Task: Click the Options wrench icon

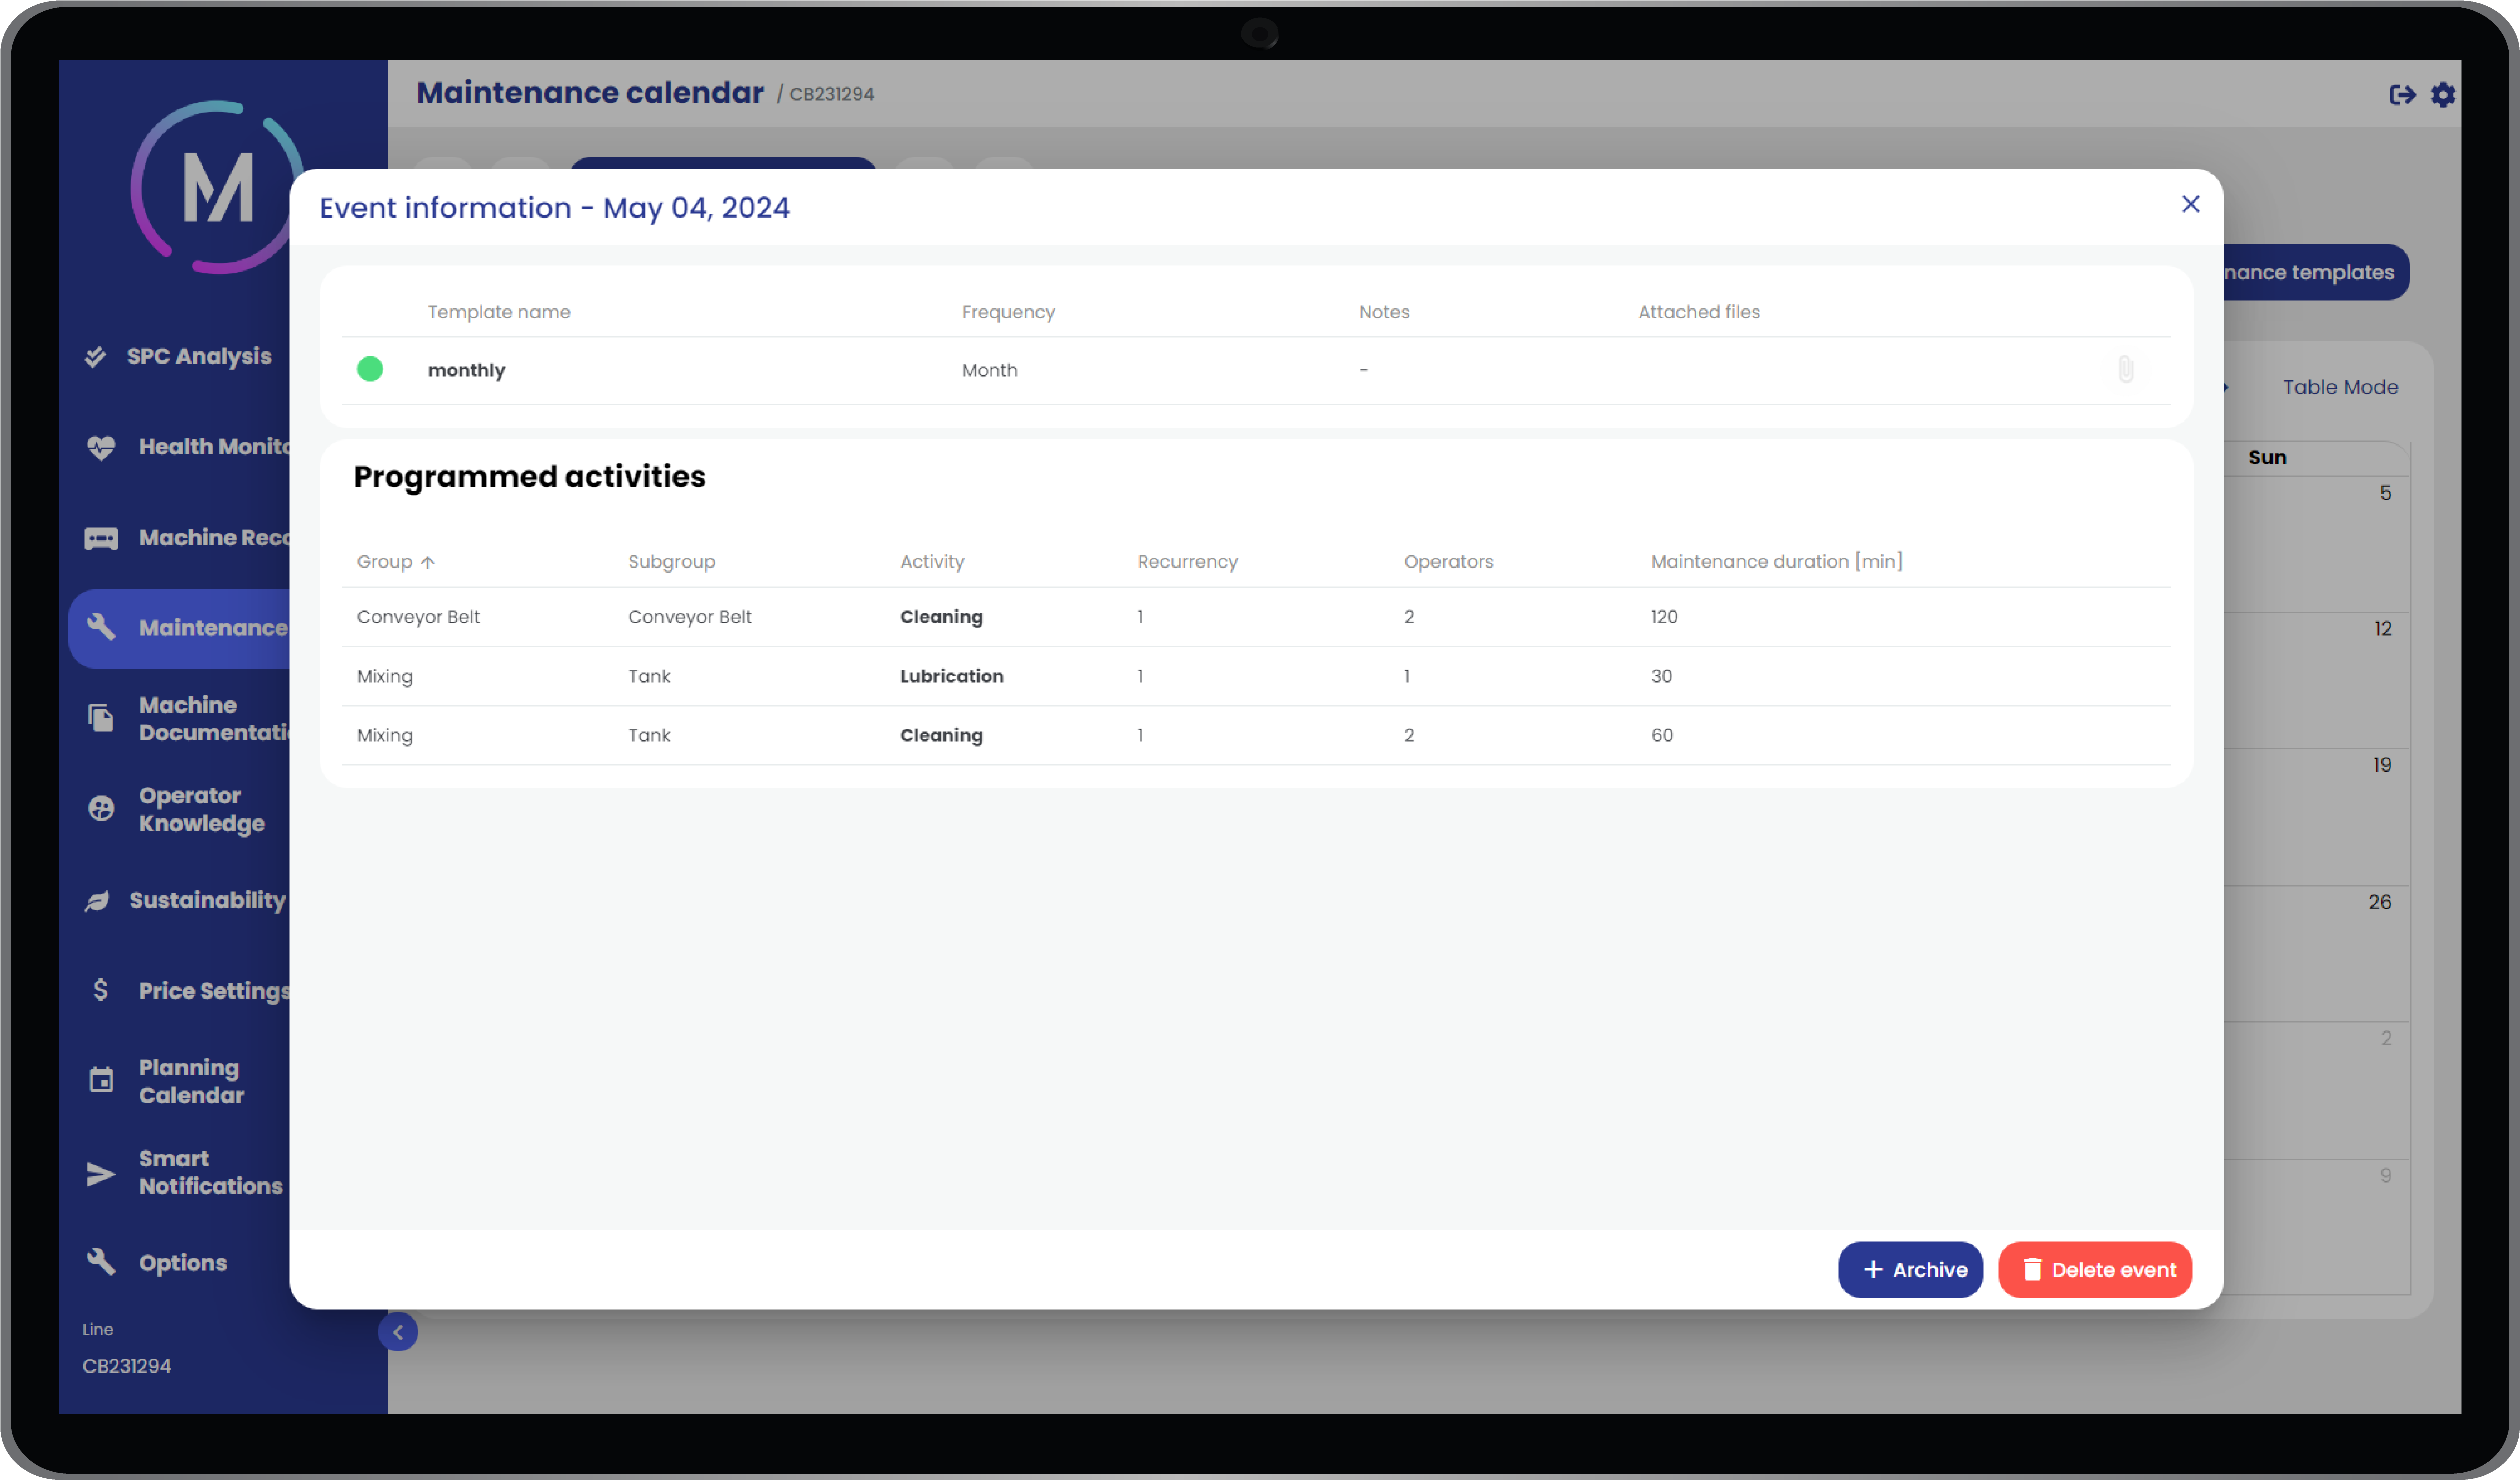Action: pos(101,1262)
